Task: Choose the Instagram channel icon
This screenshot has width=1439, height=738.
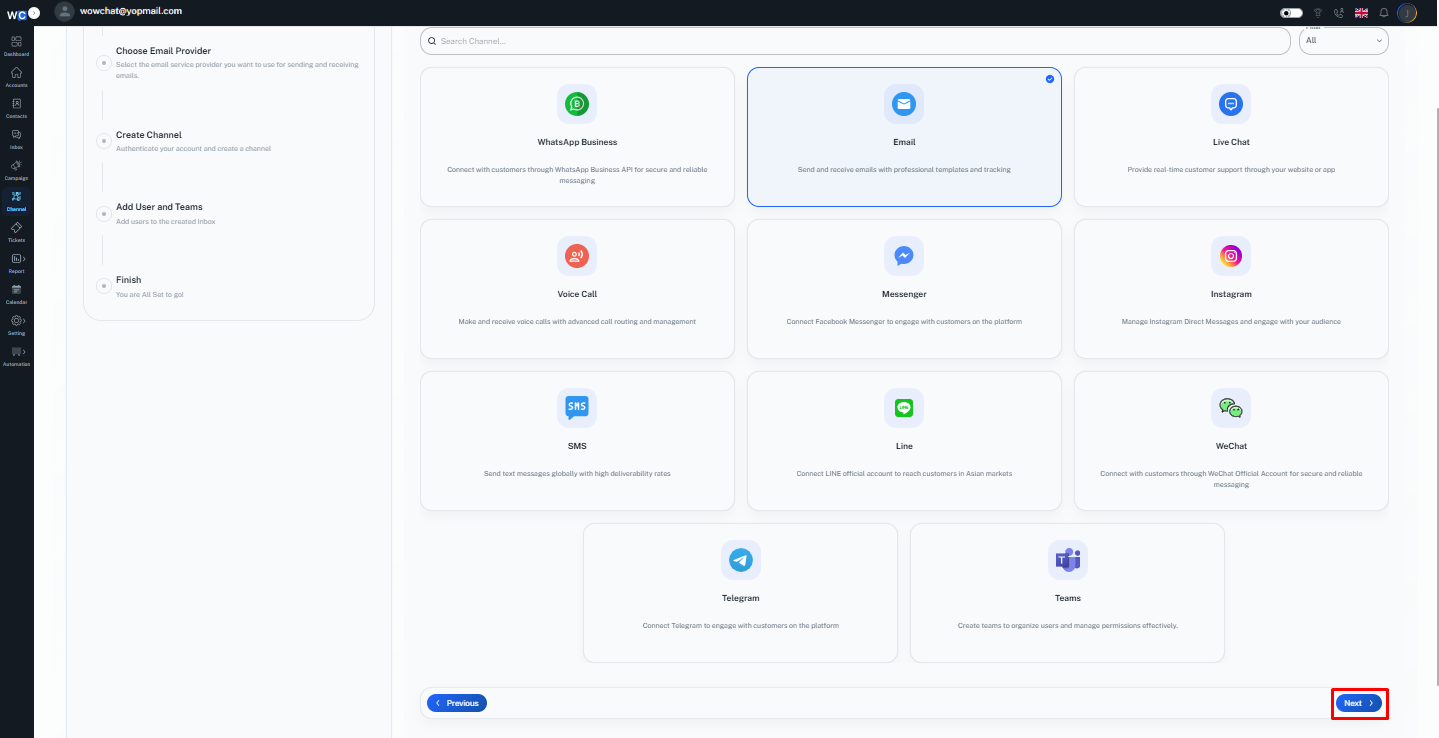Action: [1231, 256]
